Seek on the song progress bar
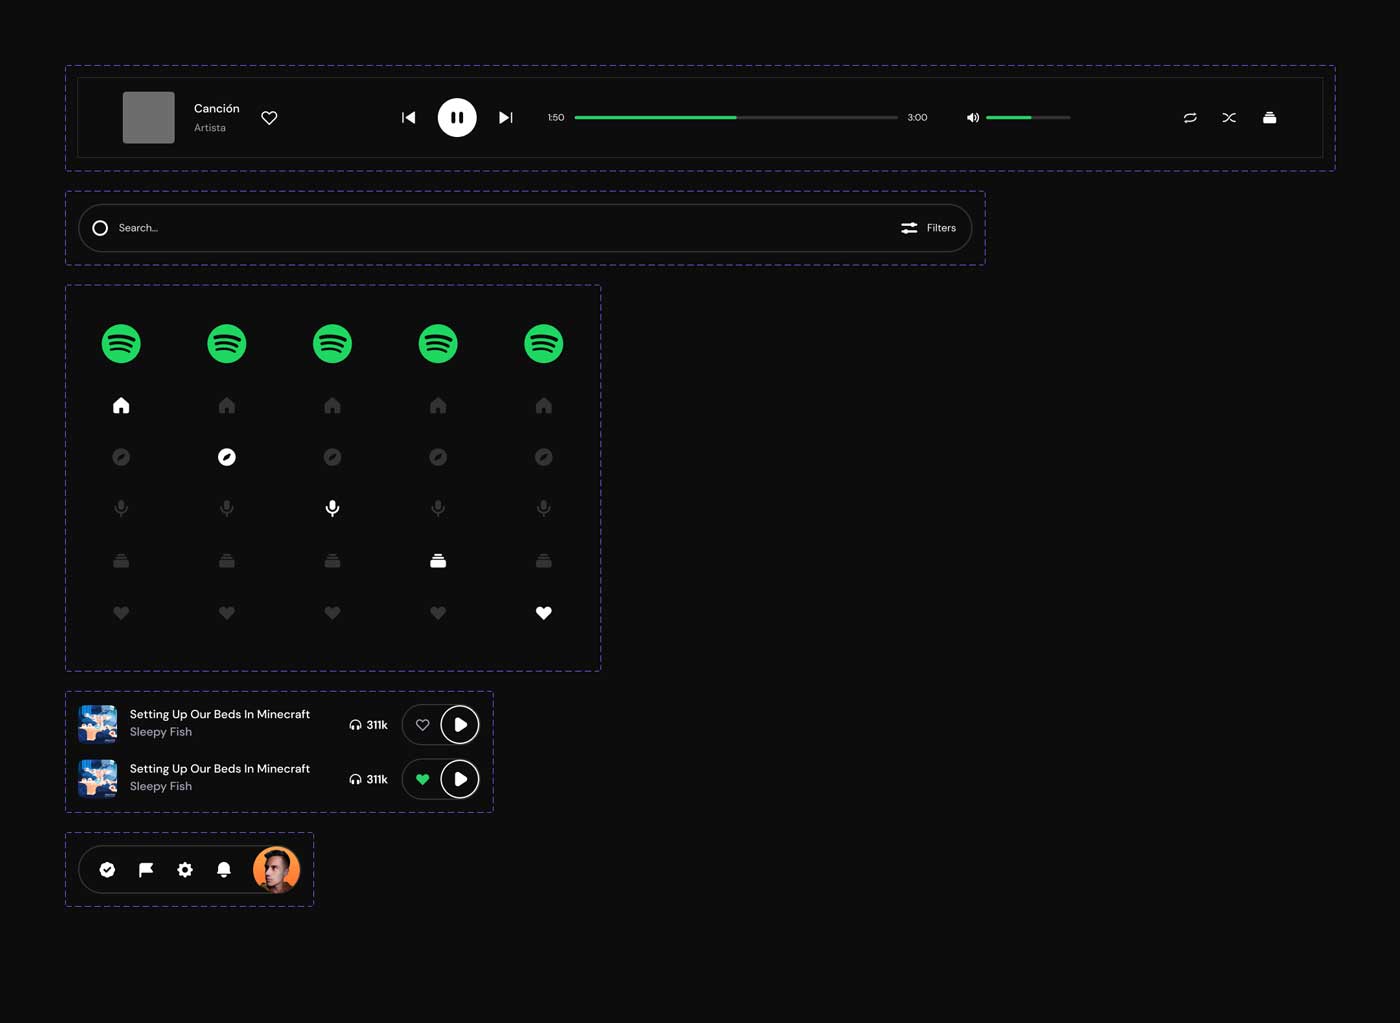The height and width of the screenshot is (1023, 1400). pyautogui.click(x=736, y=118)
